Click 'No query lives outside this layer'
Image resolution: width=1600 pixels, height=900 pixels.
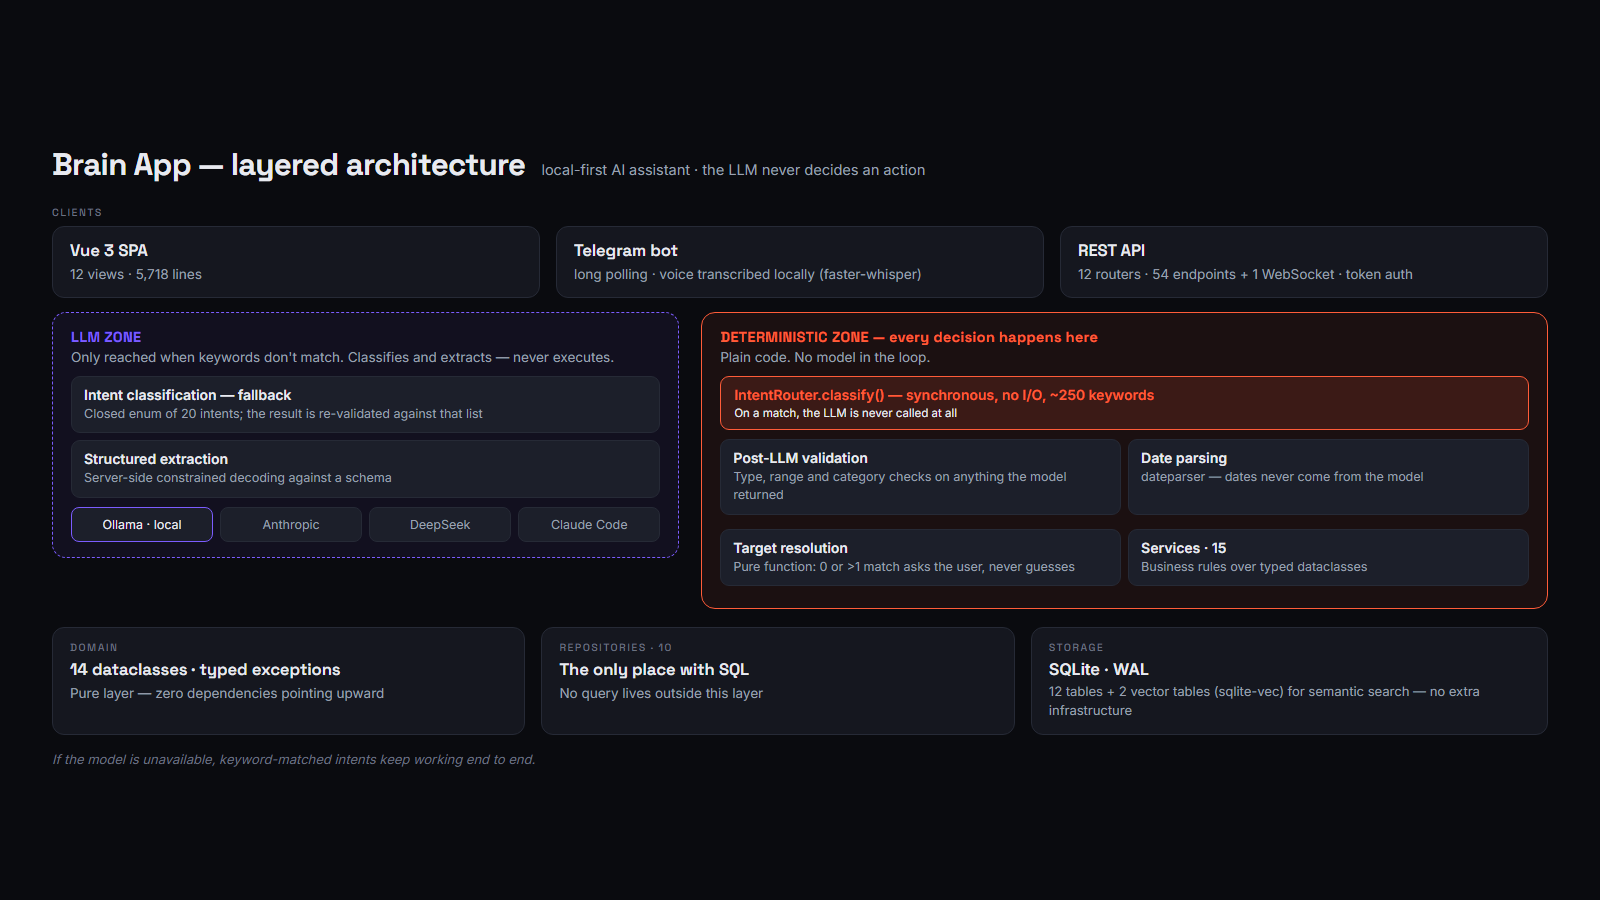coord(661,693)
